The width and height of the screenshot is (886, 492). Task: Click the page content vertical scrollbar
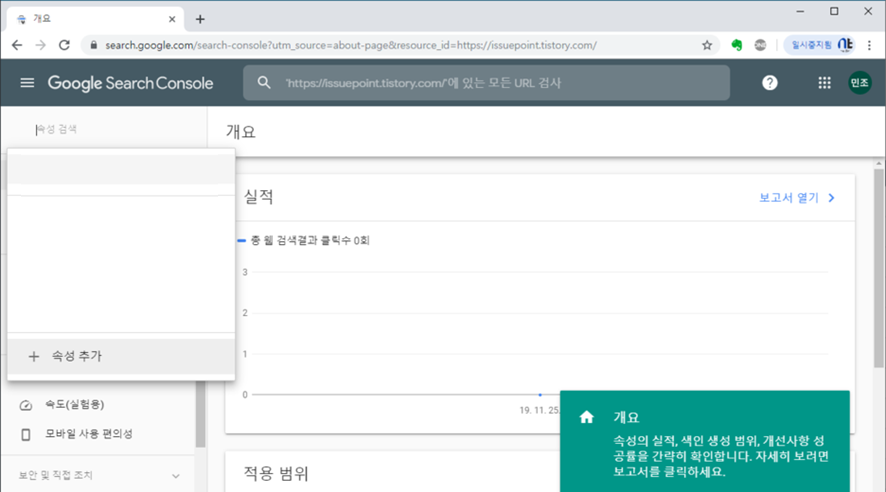tap(878, 268)
